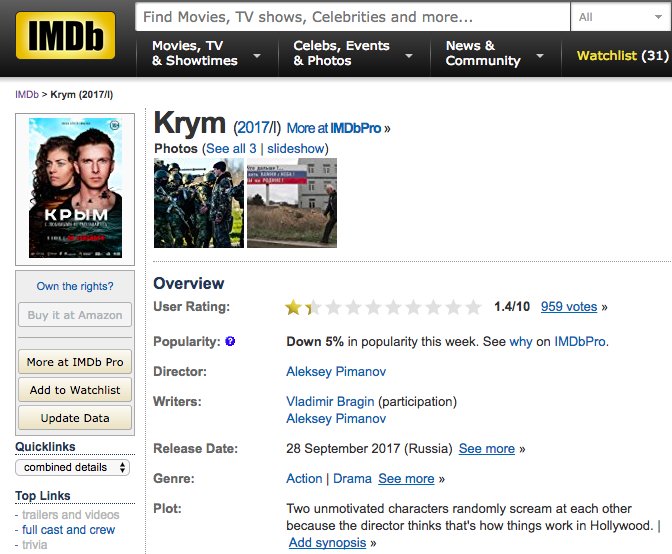Start the photos slideshow link
The width and height of the screenshot is (672, 554).
tap(296, 149)
